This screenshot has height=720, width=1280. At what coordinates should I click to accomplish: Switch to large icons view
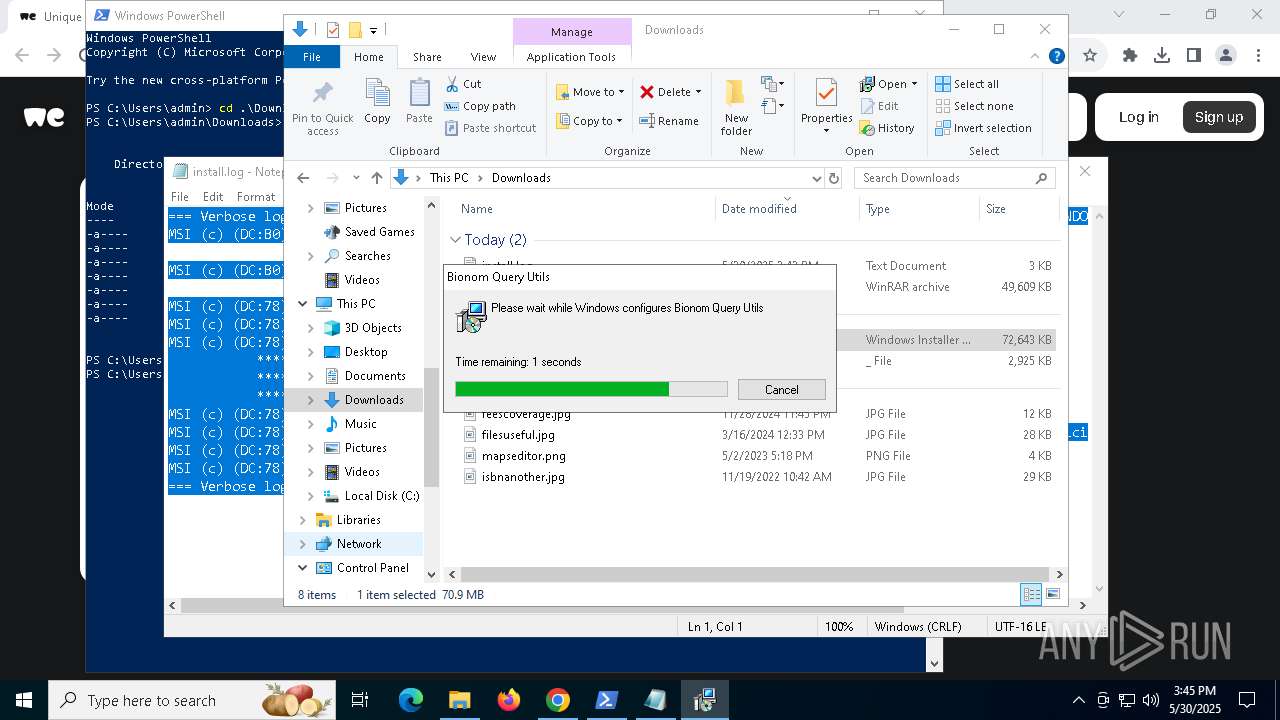(1052, 595)
